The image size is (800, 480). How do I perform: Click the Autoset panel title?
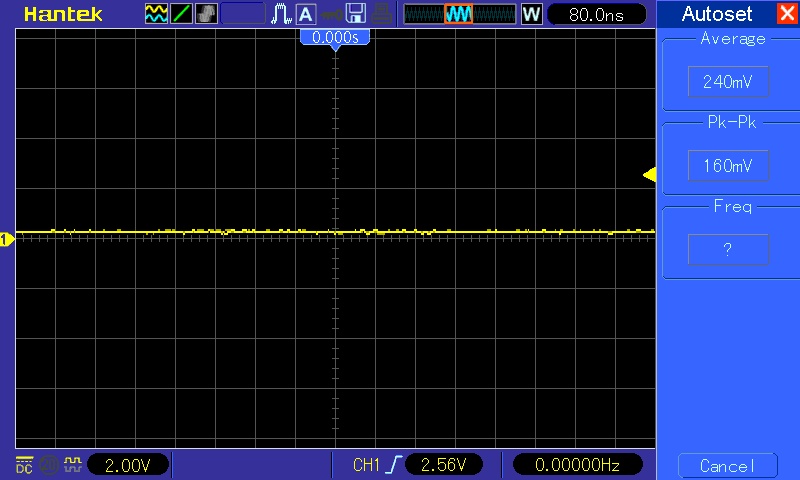pyautogui.click(x=715, y=14)
